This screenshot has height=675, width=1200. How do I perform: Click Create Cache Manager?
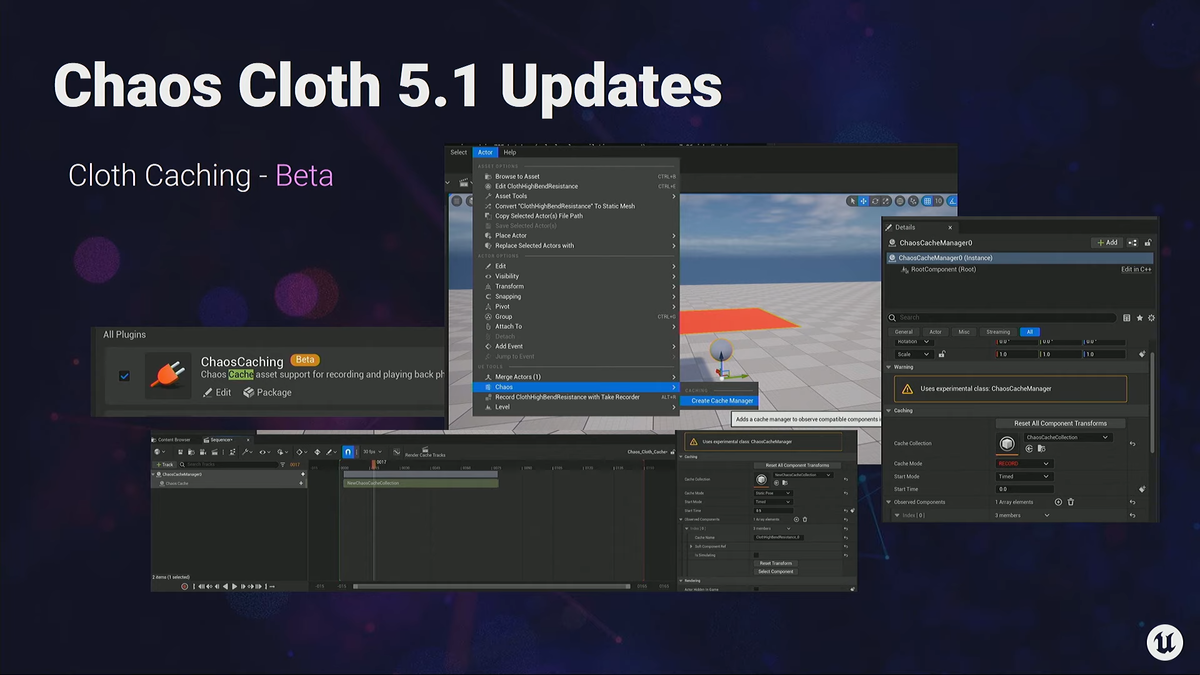(719, 401)
